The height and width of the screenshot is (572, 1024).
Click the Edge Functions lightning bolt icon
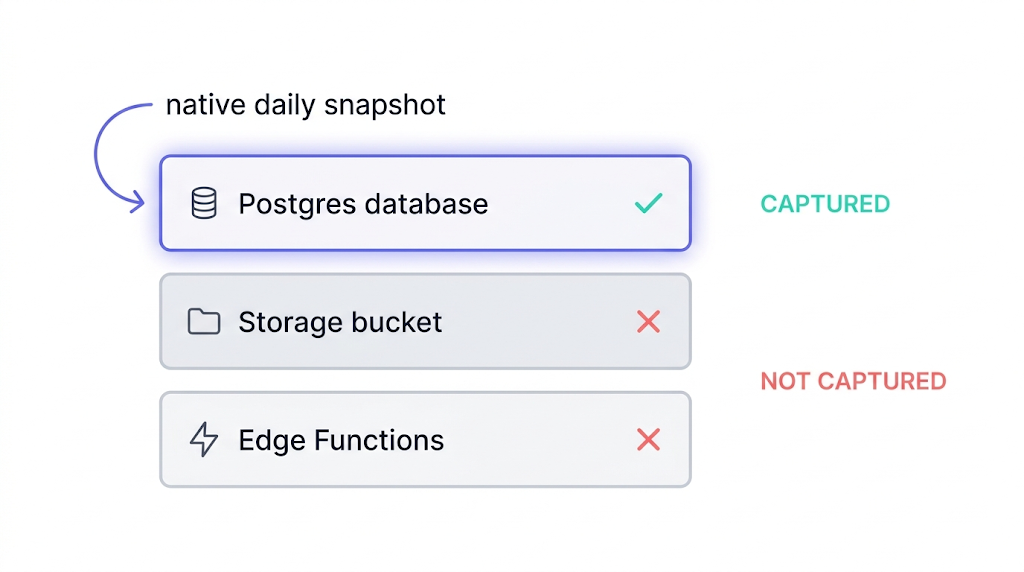(x=204, y=440)
